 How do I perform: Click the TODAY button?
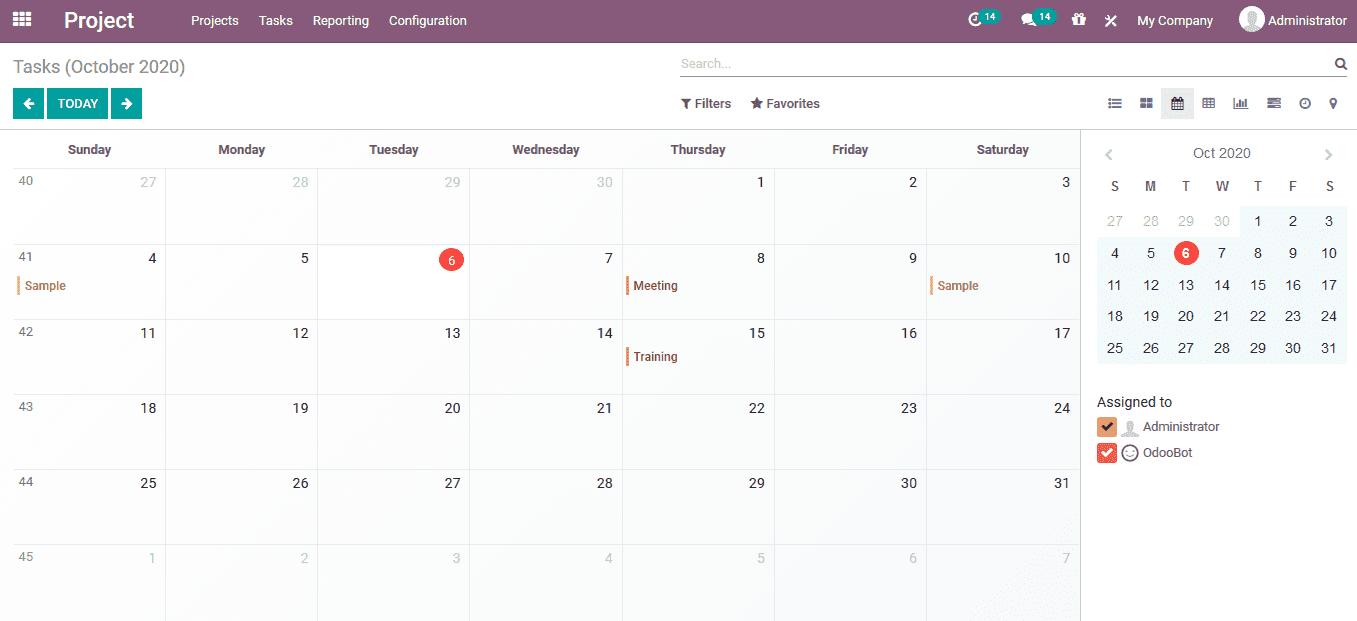click(77, 103)
